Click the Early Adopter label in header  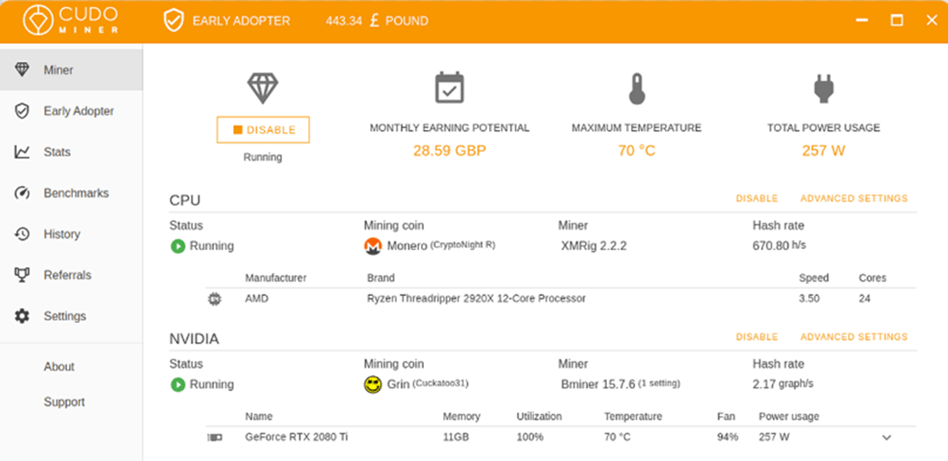pyautogui.click(x=241, y=21)
